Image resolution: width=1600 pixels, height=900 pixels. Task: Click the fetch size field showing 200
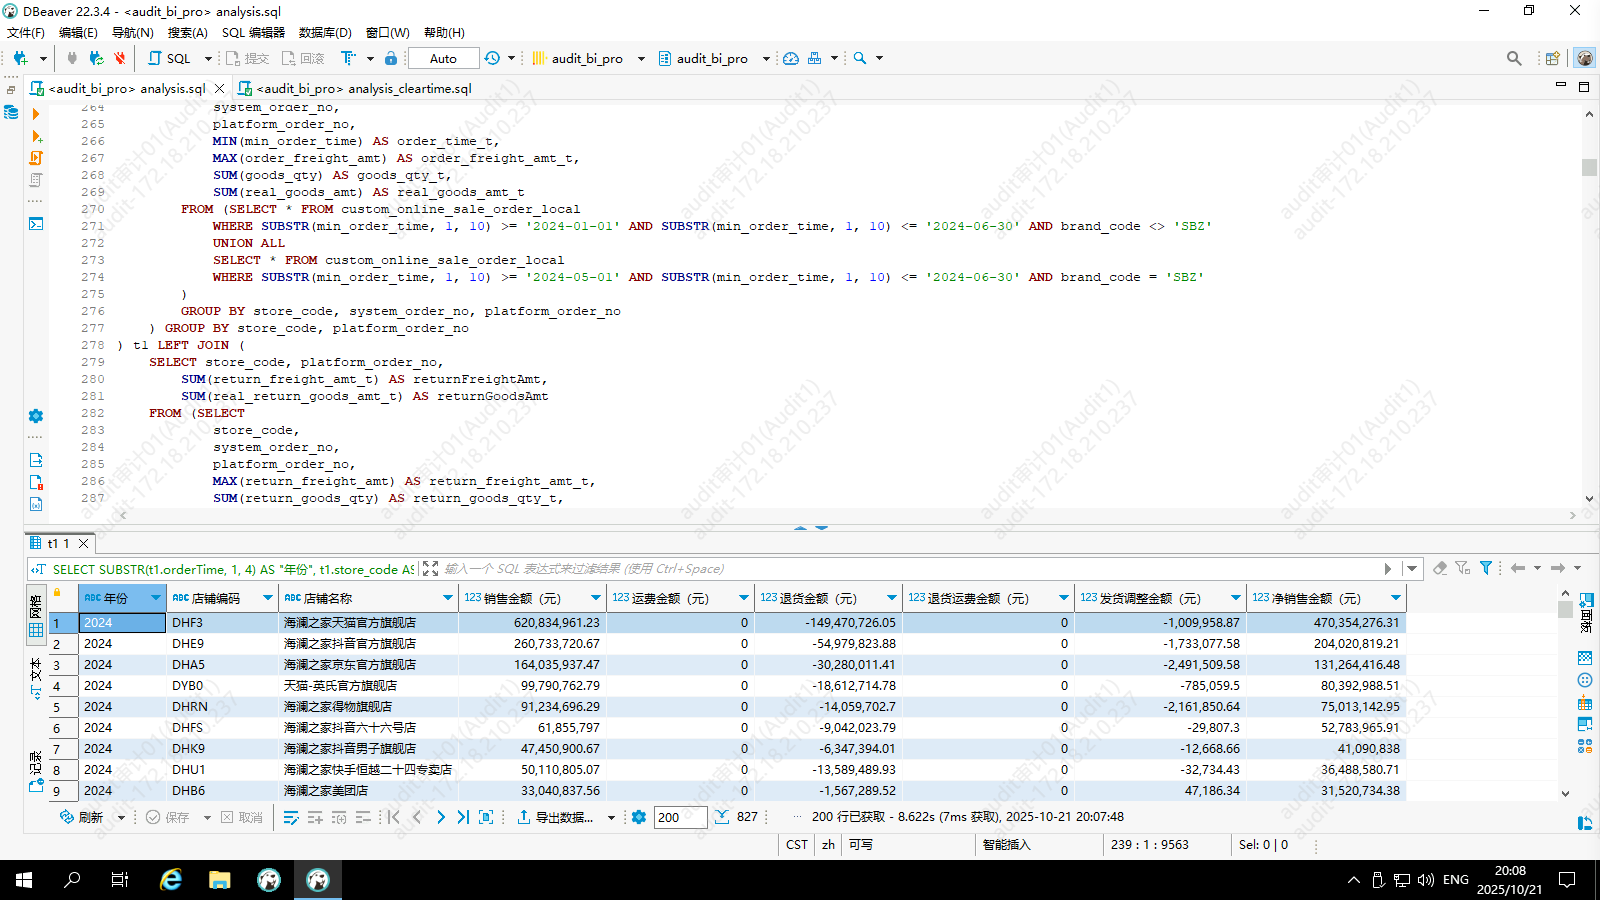click(x=680, y=817)
